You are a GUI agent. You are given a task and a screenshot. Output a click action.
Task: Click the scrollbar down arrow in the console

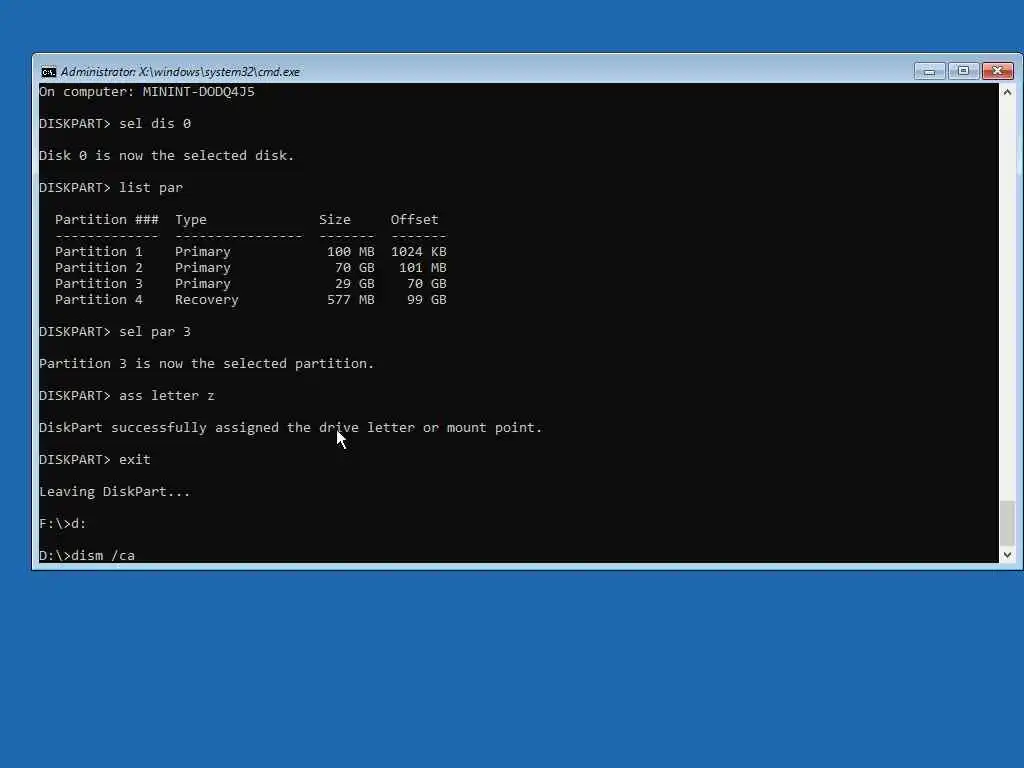click(x=1007, y=554)
